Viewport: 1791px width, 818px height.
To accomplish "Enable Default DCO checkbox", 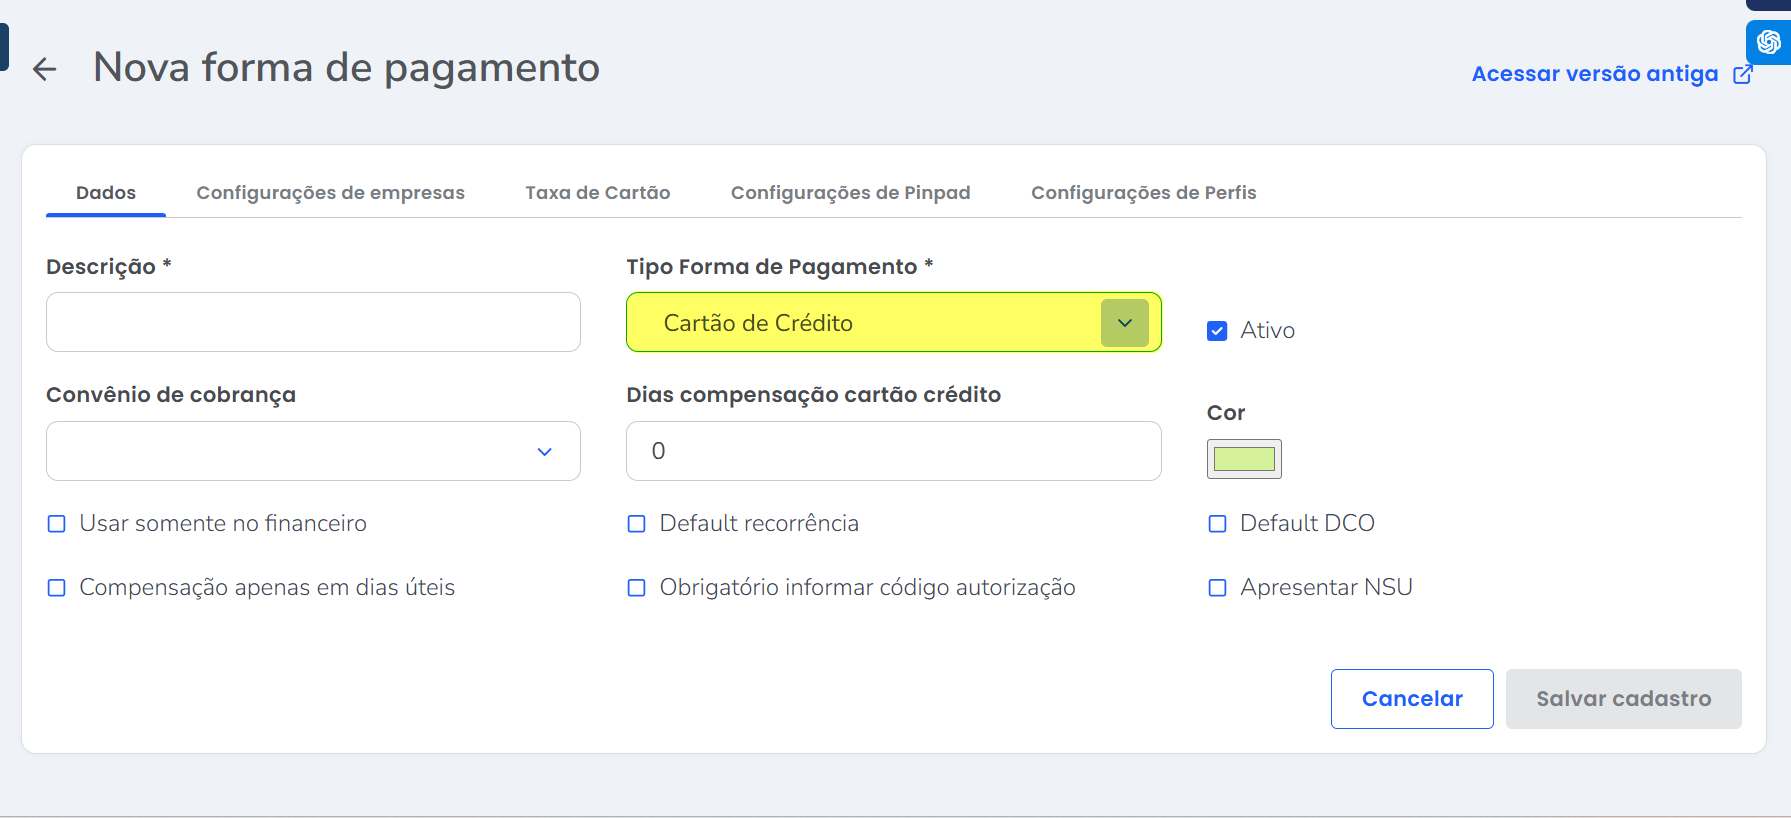I will coord(1217,524).
